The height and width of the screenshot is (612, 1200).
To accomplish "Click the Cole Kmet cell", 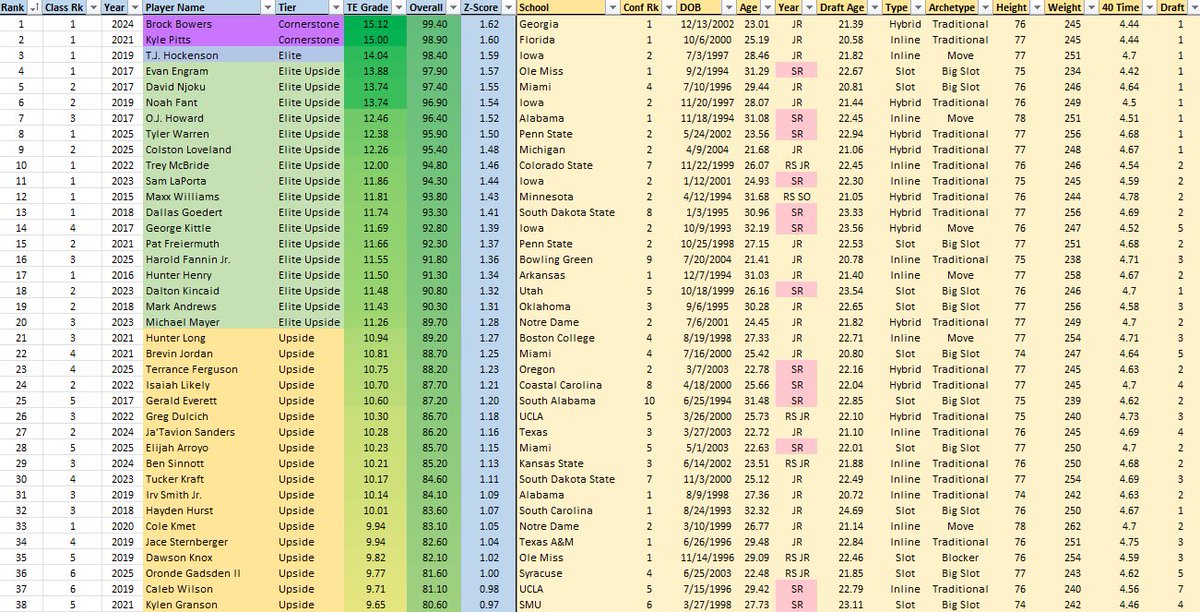I will pyautogui.click(x=208, y=528).
